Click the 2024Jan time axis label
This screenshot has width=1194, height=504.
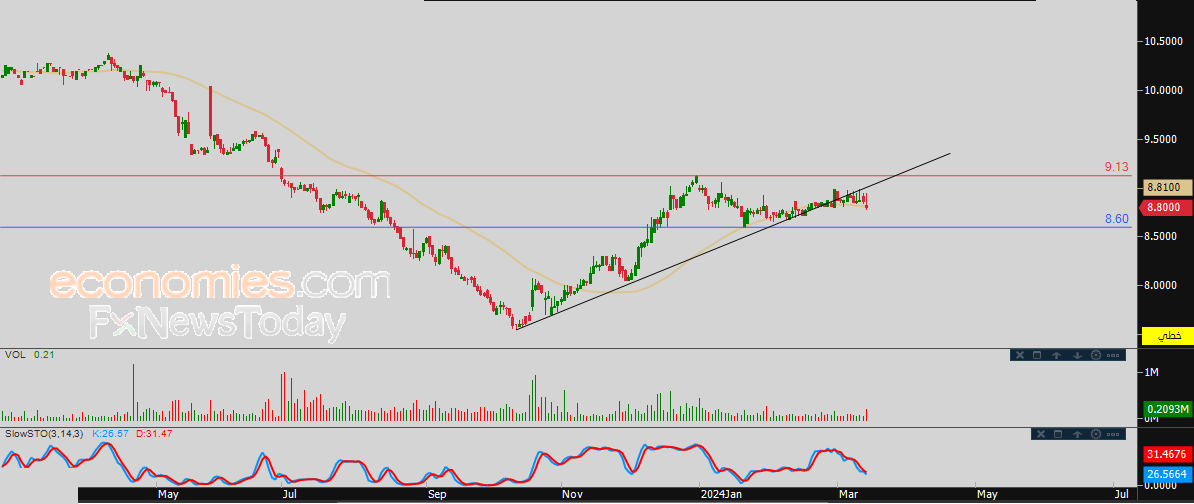pos(722,494)
